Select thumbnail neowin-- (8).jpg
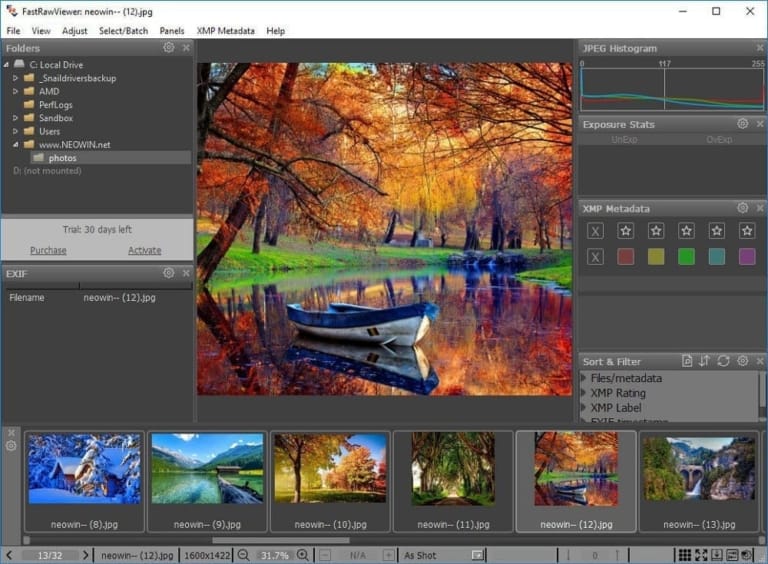768x564 pixels. [84, 481]
